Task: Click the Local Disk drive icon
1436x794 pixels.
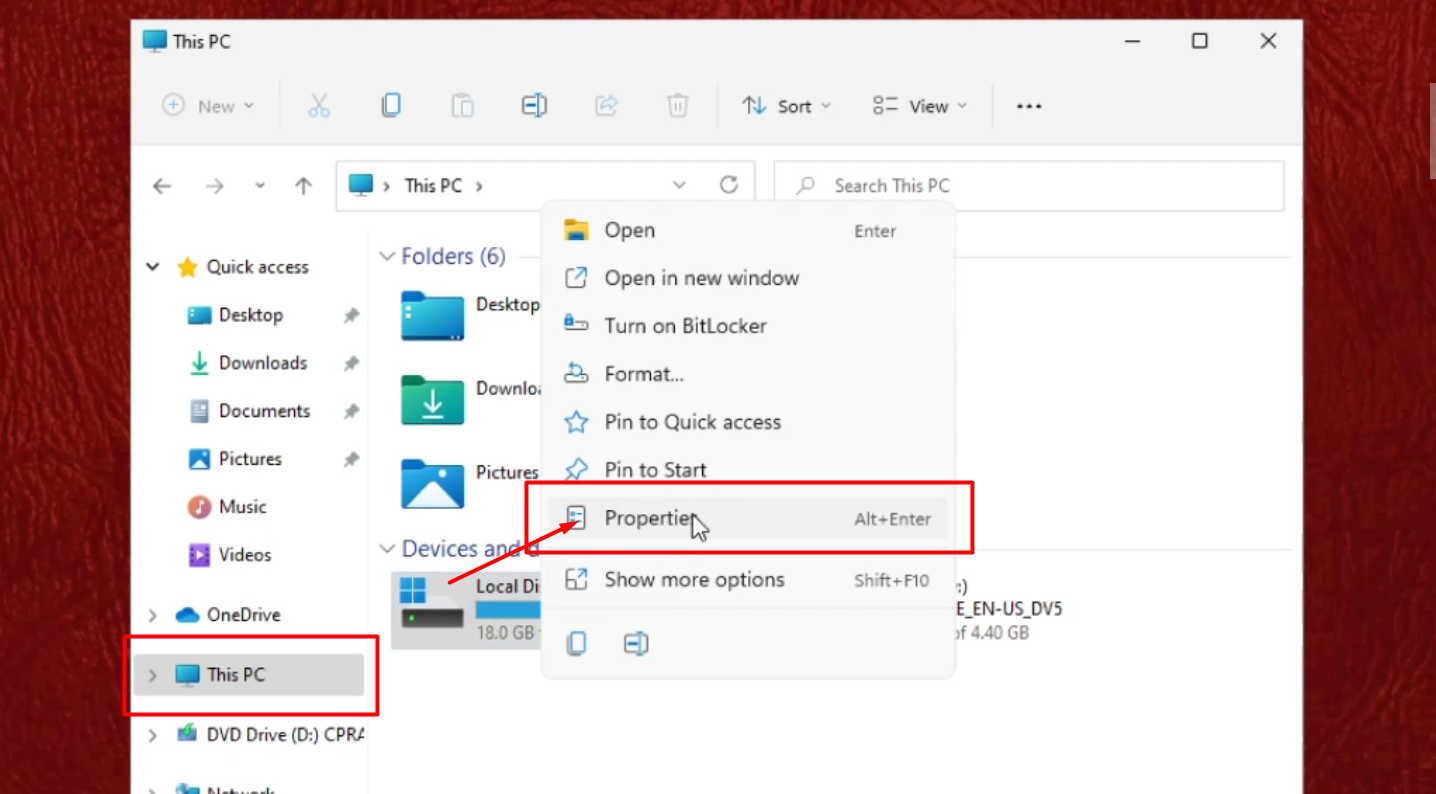Action: pyautogui.click(x=432, y=602)
